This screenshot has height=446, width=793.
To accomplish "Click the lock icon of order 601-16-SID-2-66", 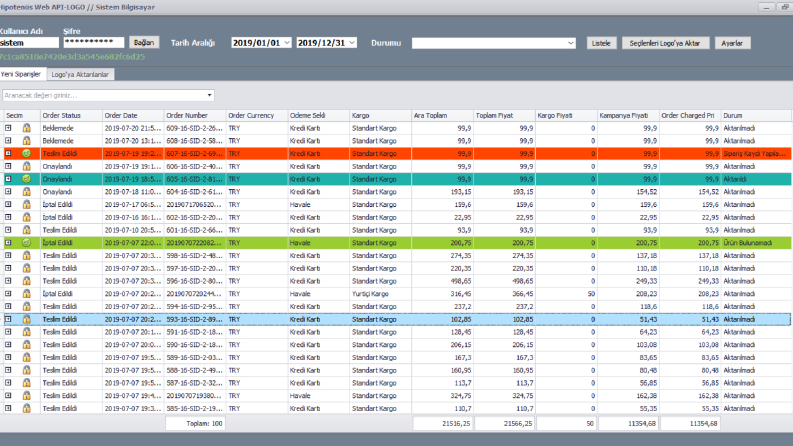I will pos(26,230).
